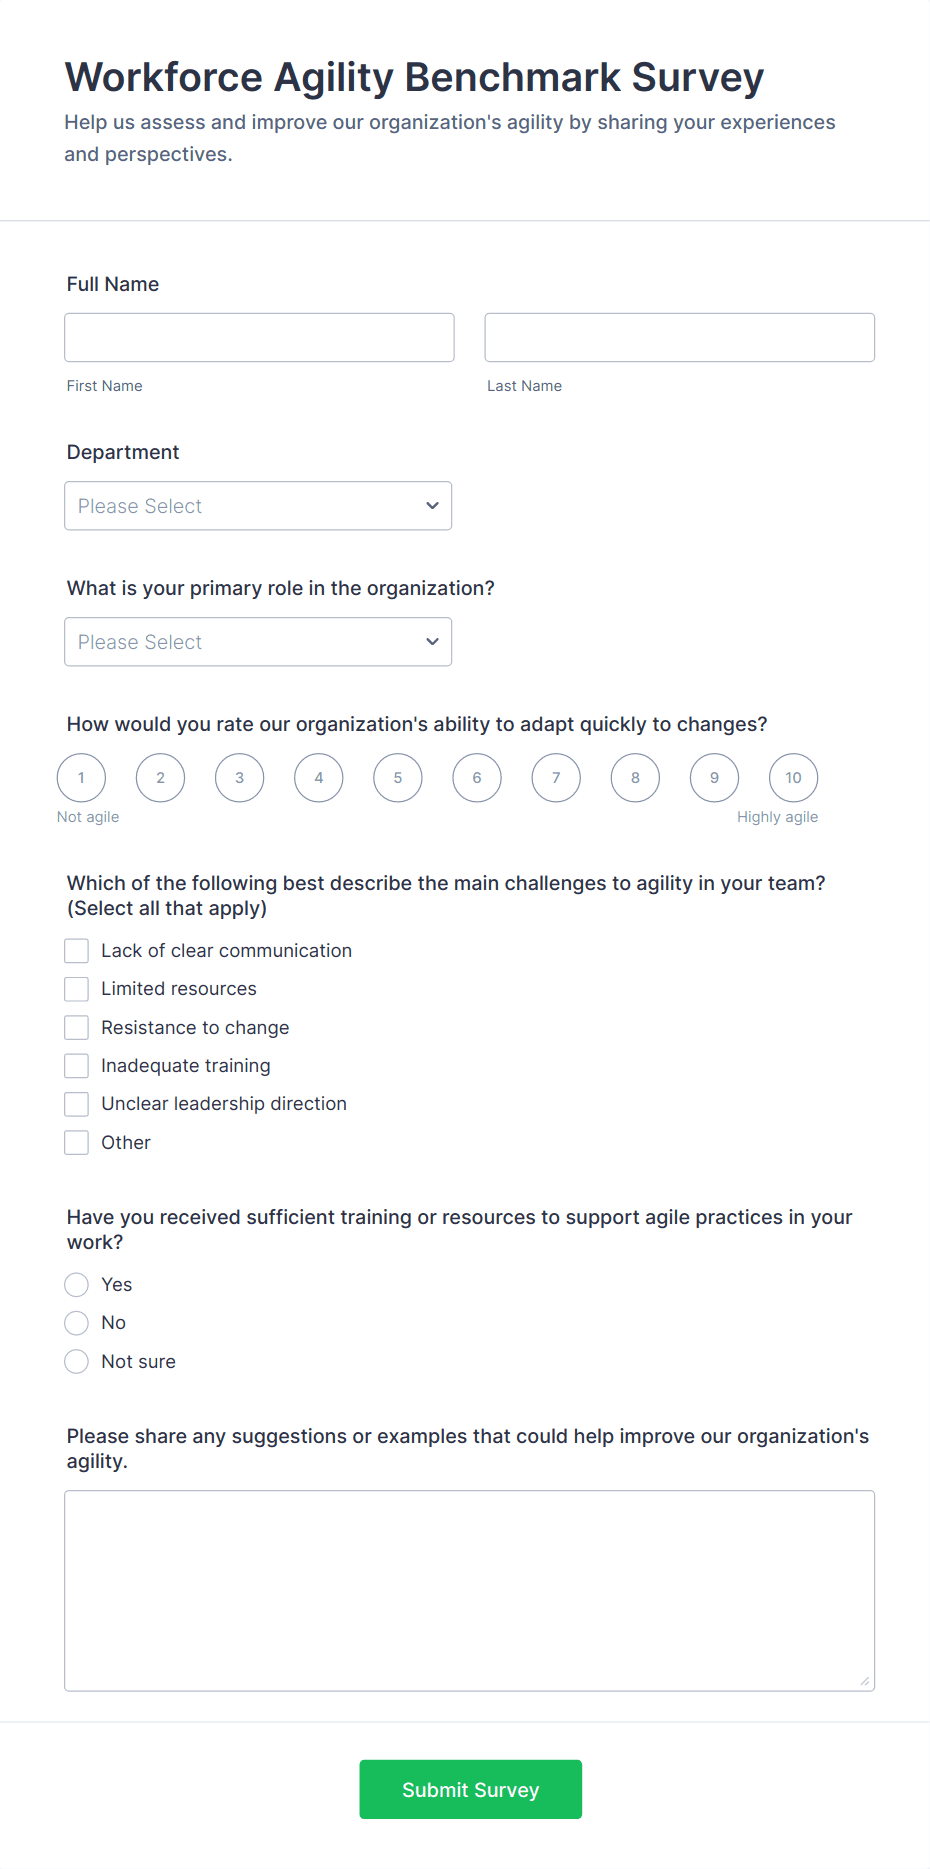The image size is (930, 1869).
Task: Open the Department dropdown
Action: click(x=258, y=506)
